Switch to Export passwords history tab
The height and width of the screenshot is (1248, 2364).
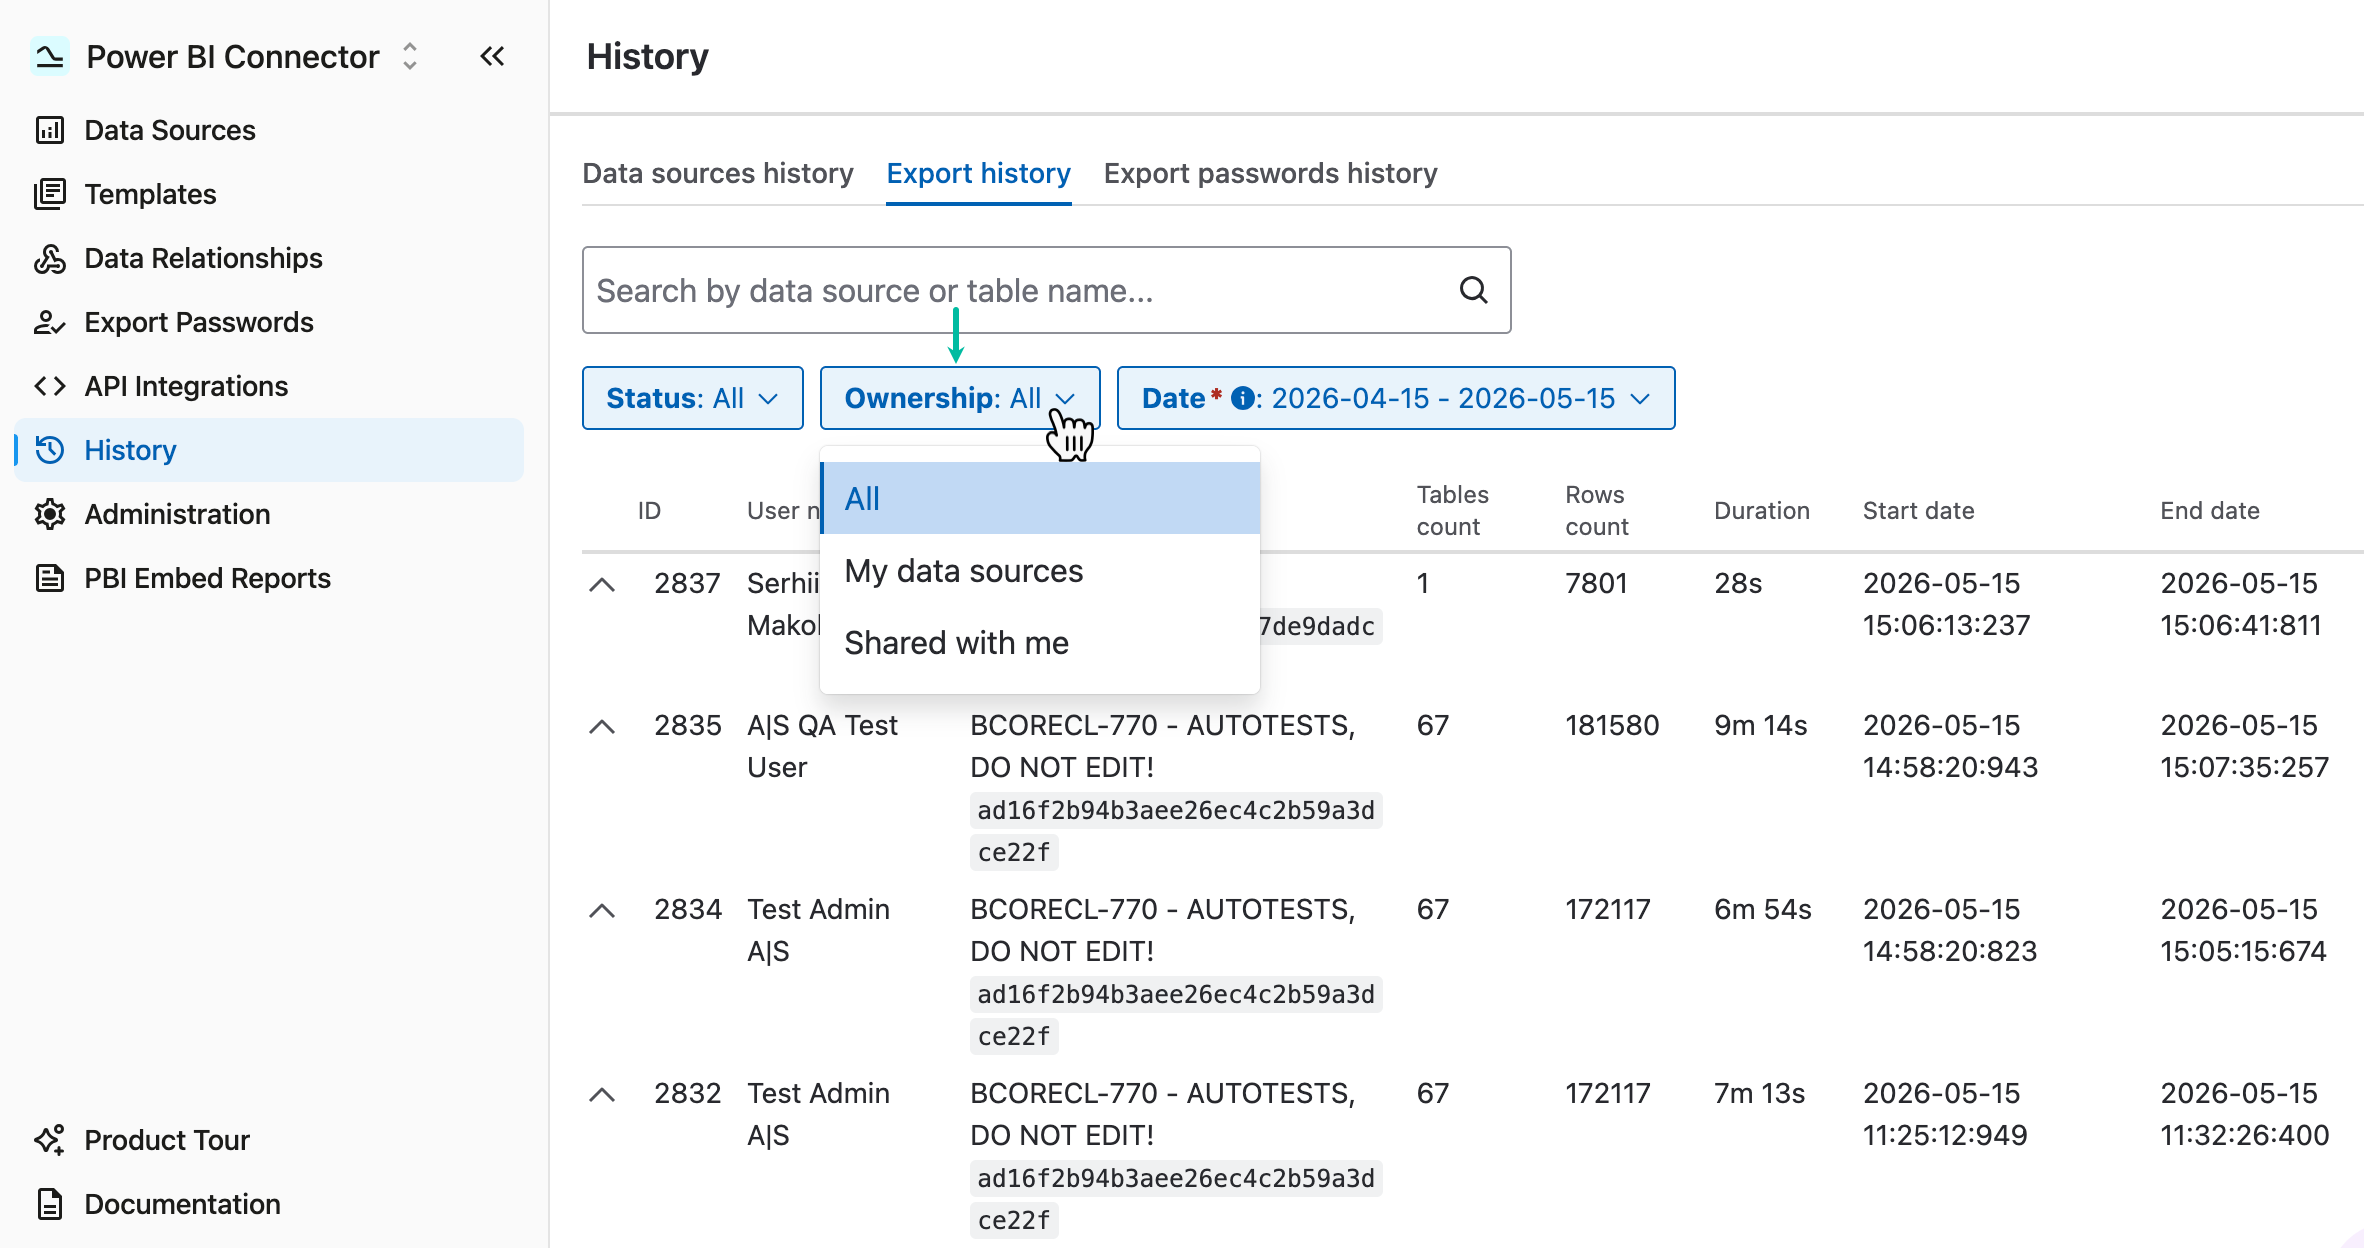[x=1270, y=173]
